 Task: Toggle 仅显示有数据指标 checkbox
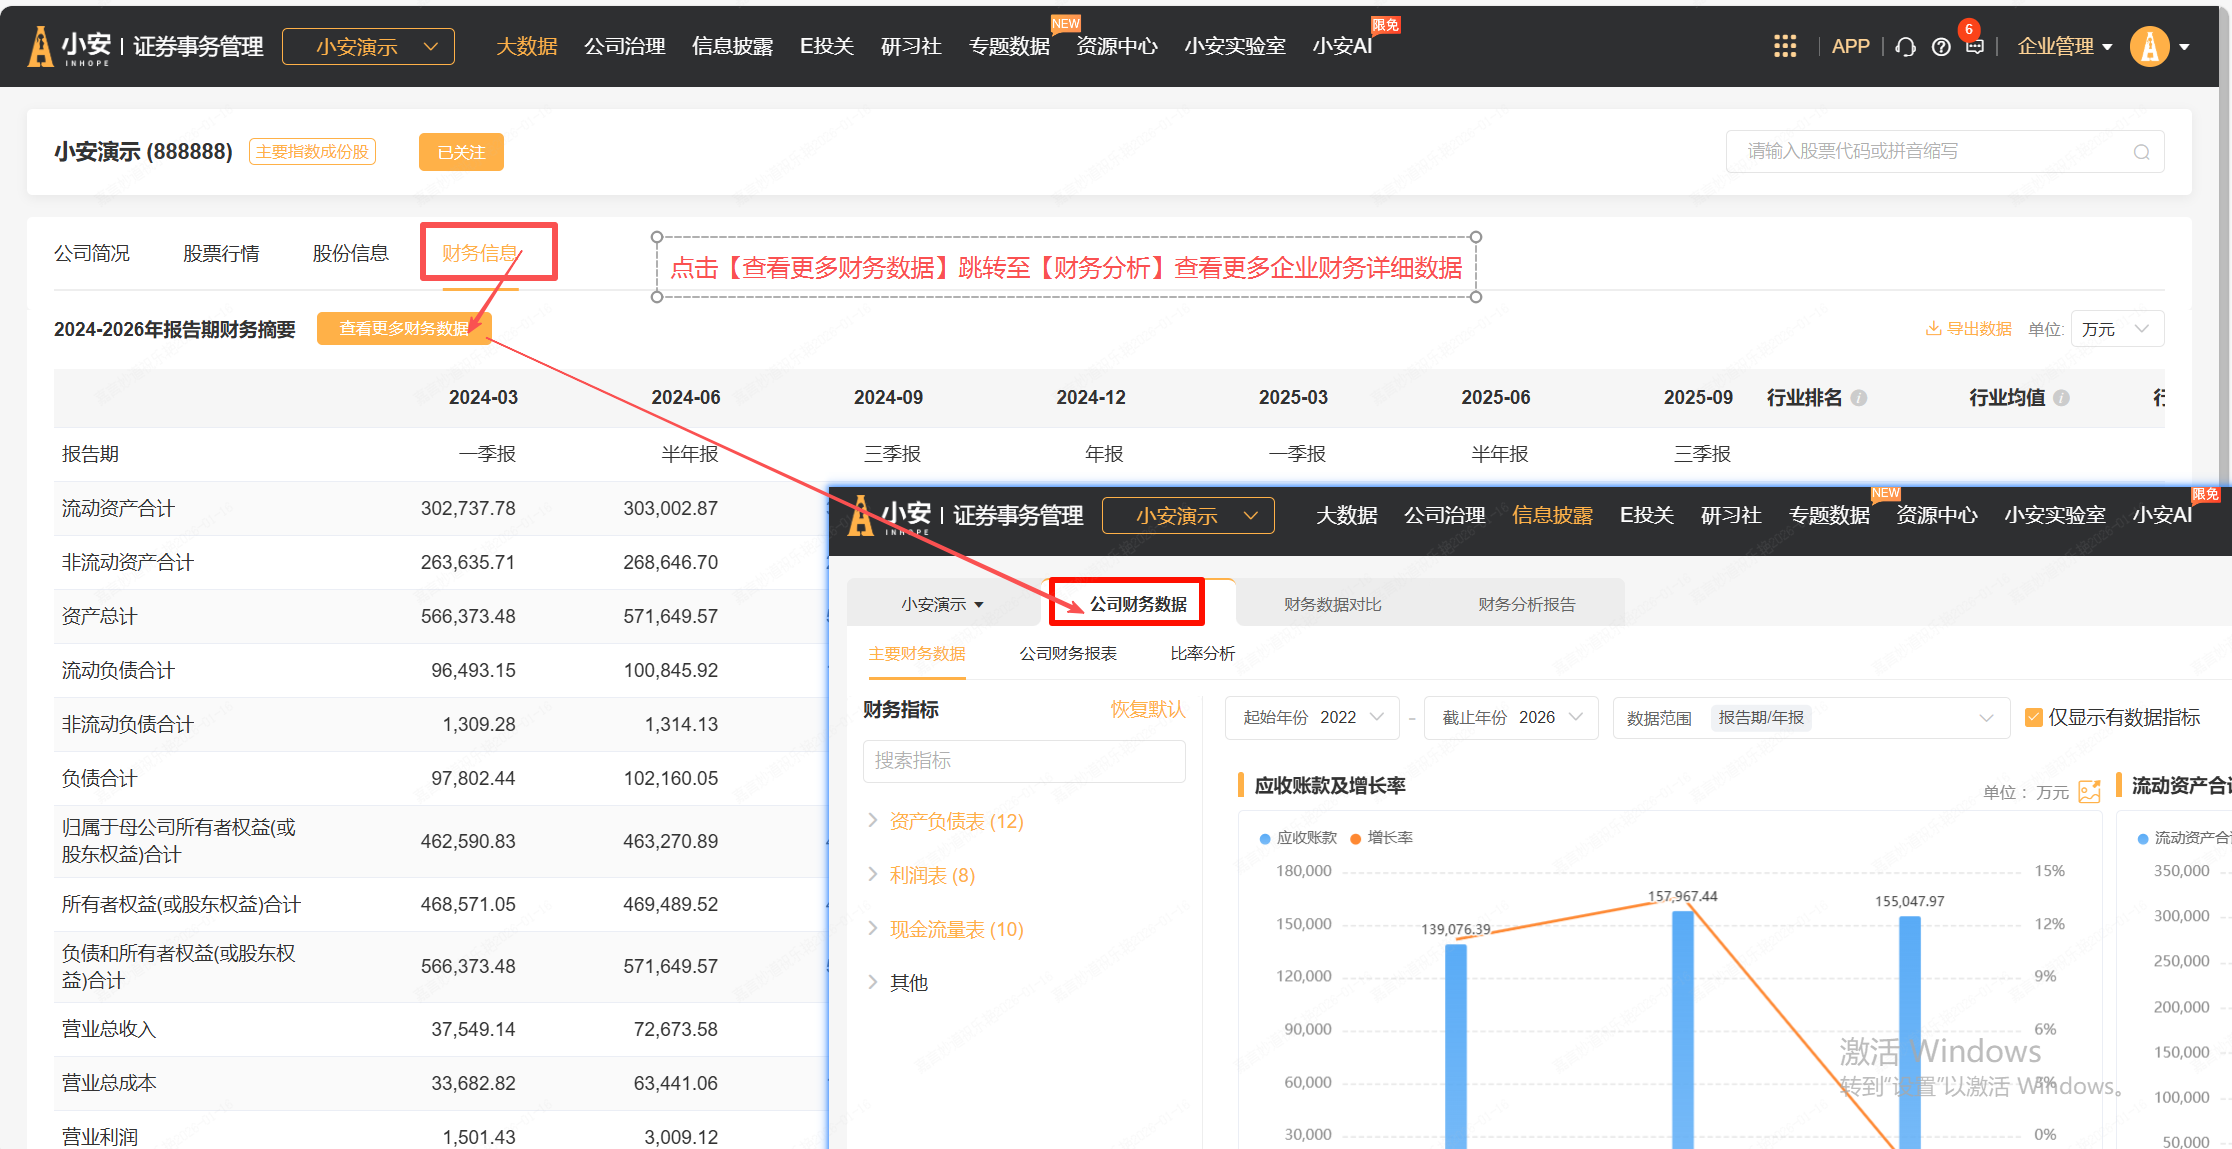pyautogui.click(x=2033, y=718)
